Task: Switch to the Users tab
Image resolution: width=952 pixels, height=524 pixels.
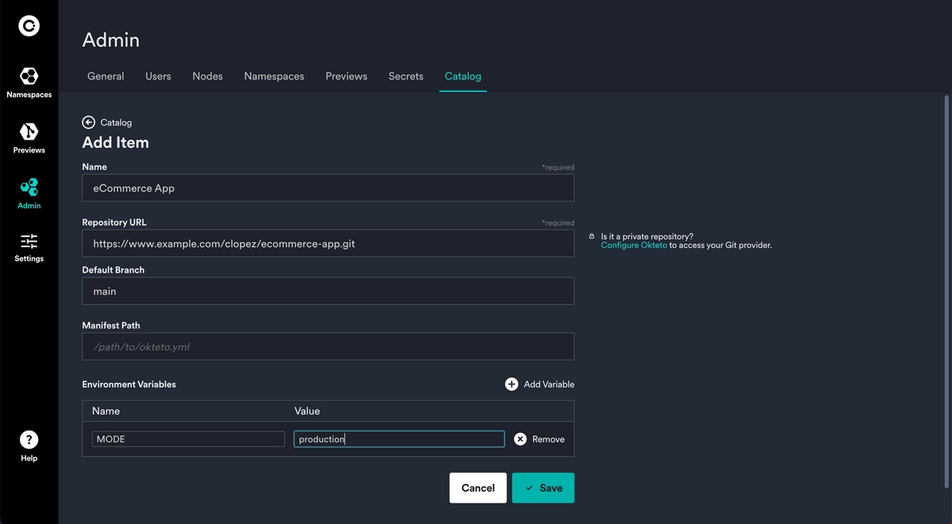Action: 158,77
